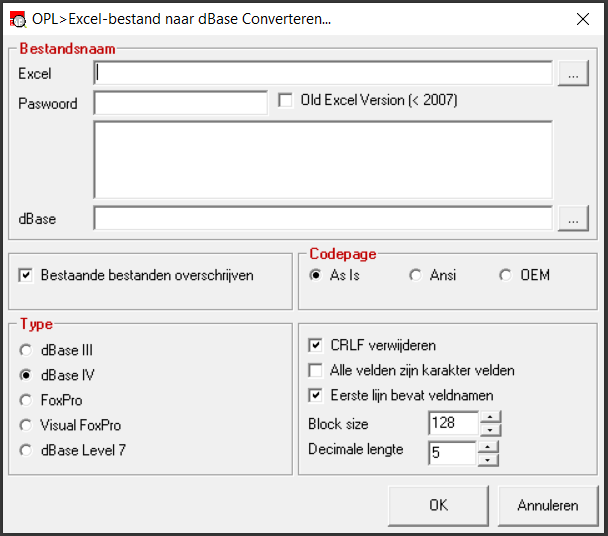Uncheck CRLF verwijderen option
The height and width of the screenshot is (536, 608).
315,345
